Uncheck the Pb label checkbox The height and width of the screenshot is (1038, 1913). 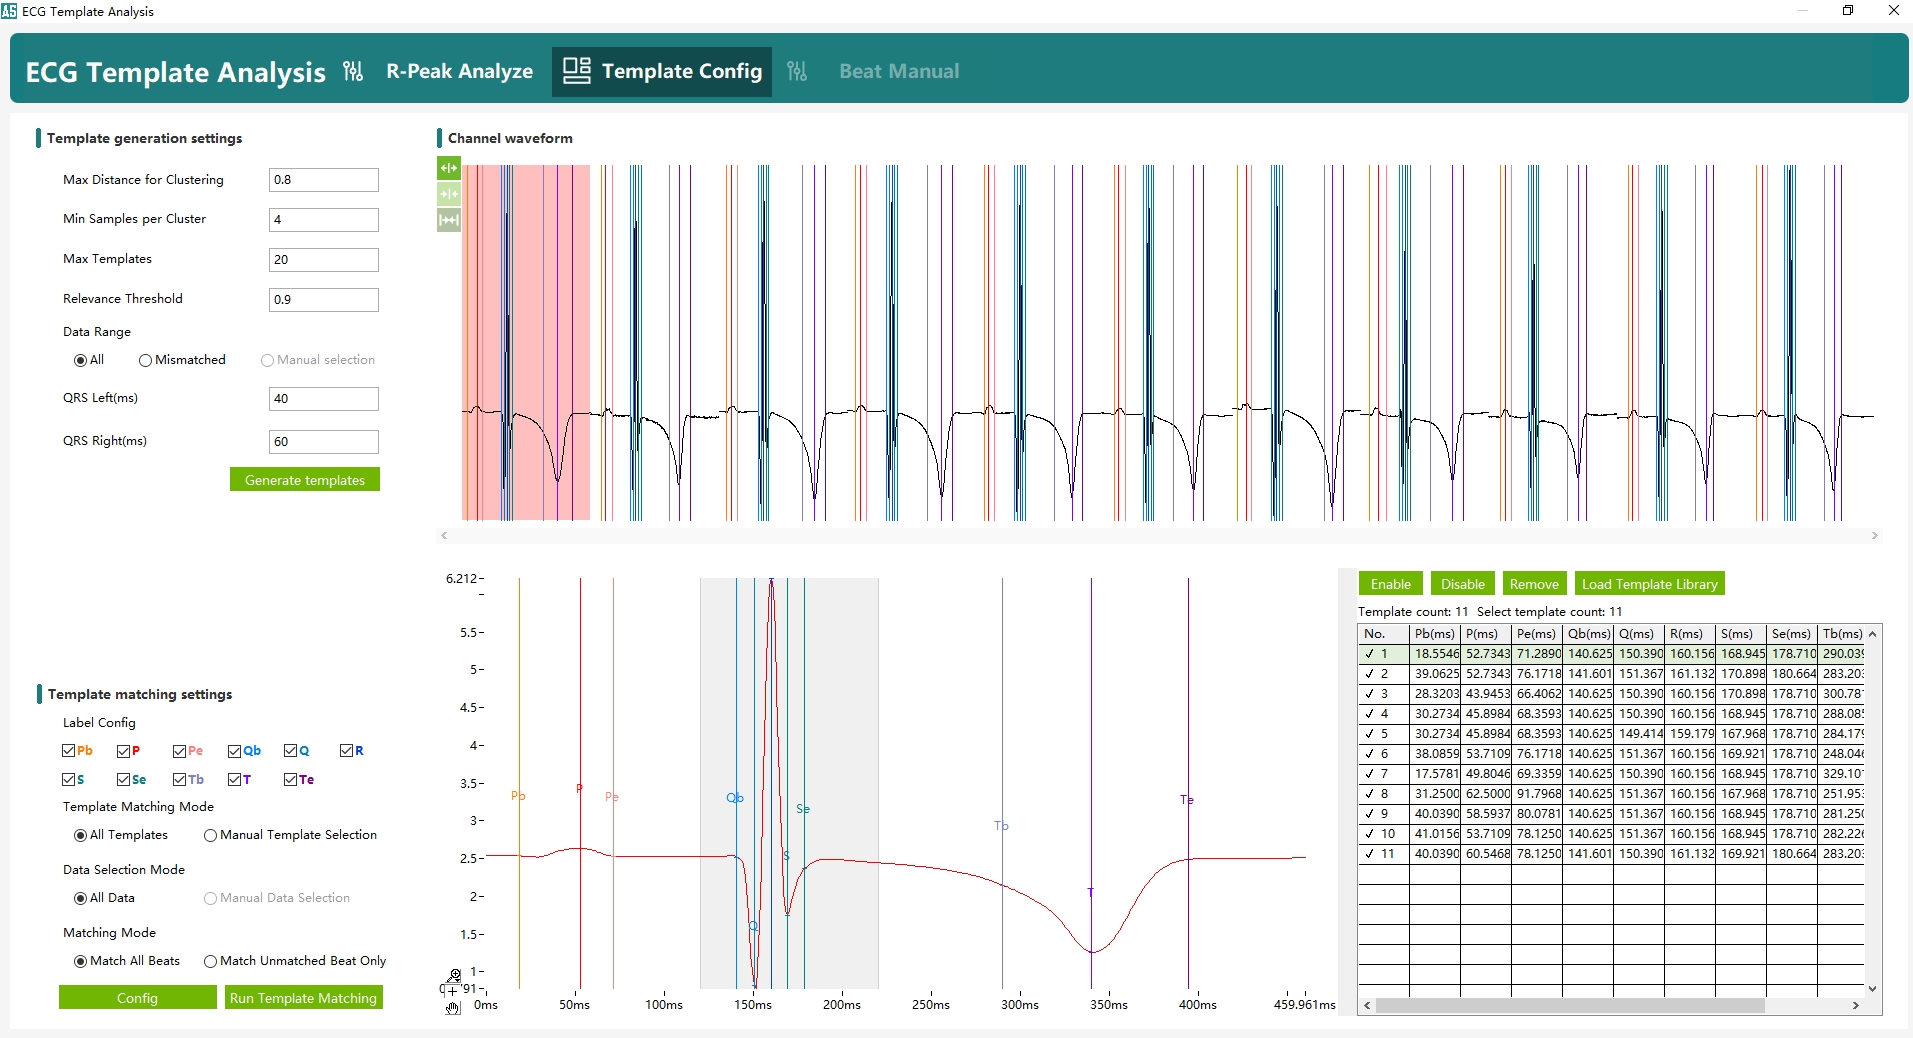69,751
